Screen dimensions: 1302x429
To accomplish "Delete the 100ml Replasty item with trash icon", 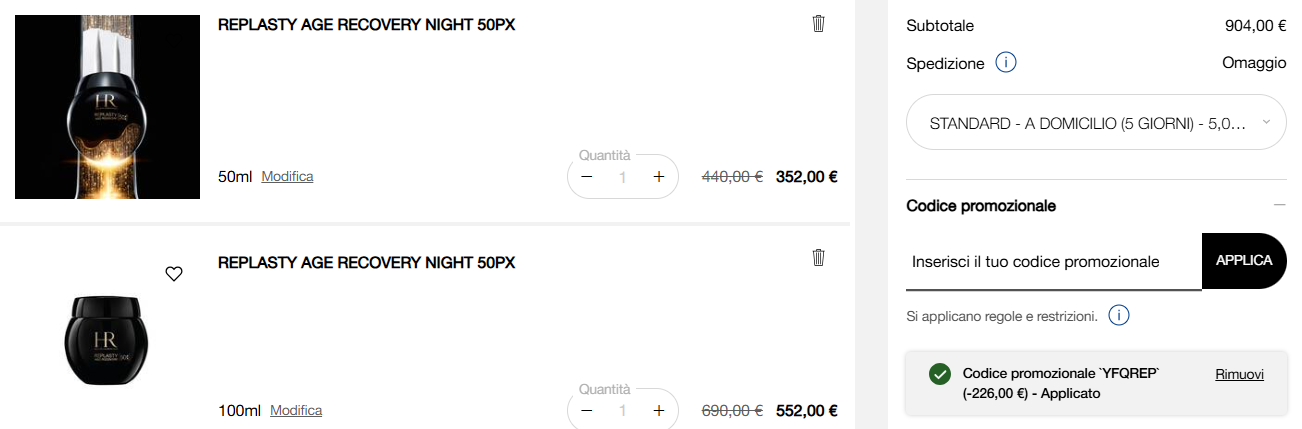I will [818, 258].
